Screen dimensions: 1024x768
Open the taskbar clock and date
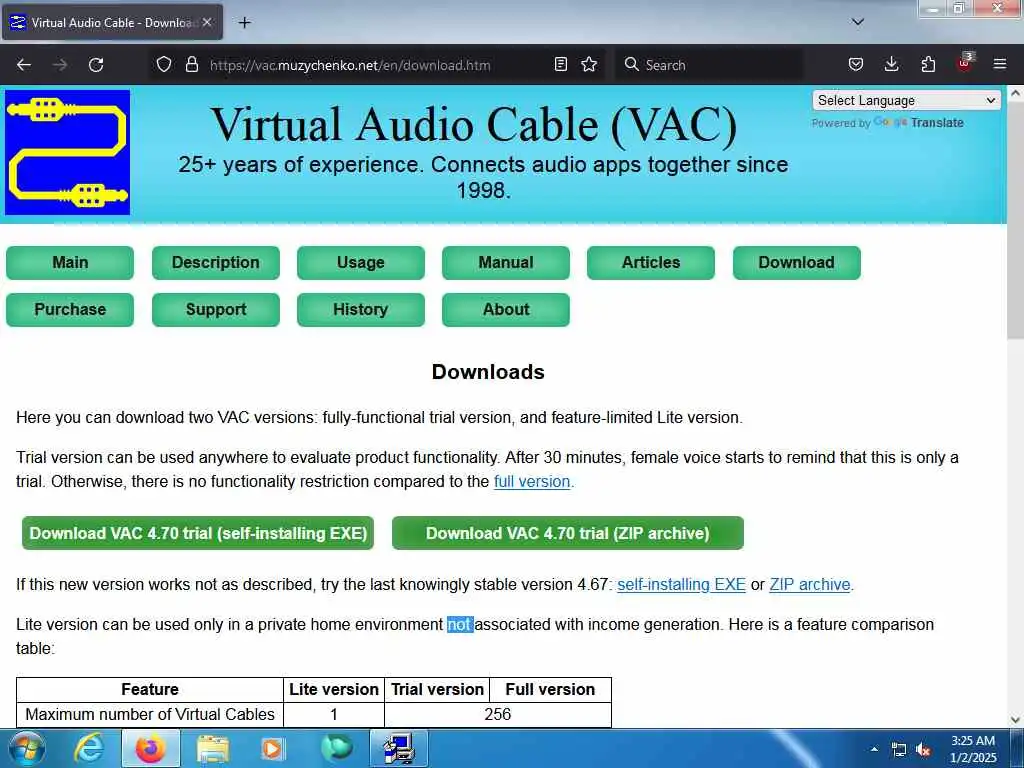click(973, 749)
